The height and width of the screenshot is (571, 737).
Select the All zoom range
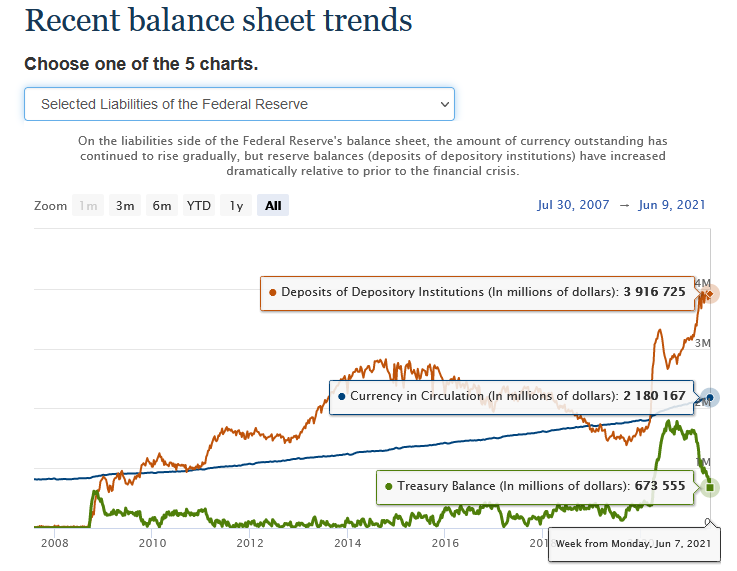click(x=273, y=205)
